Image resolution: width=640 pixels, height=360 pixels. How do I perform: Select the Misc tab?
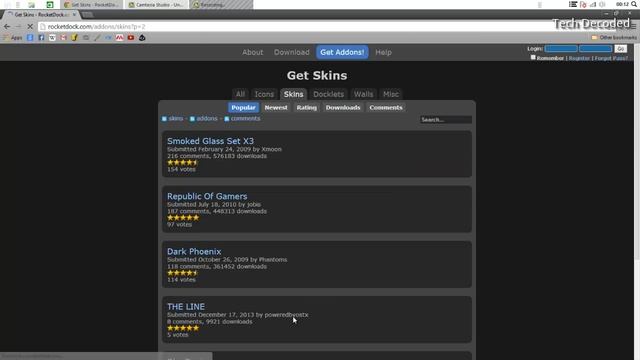(391, 94)
